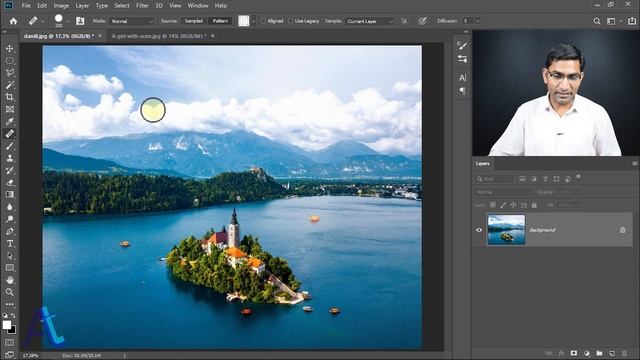The width and height of the screenshot is (640, 360).
Task: Enable the Aligned checkbox
Action: [264, 21]
